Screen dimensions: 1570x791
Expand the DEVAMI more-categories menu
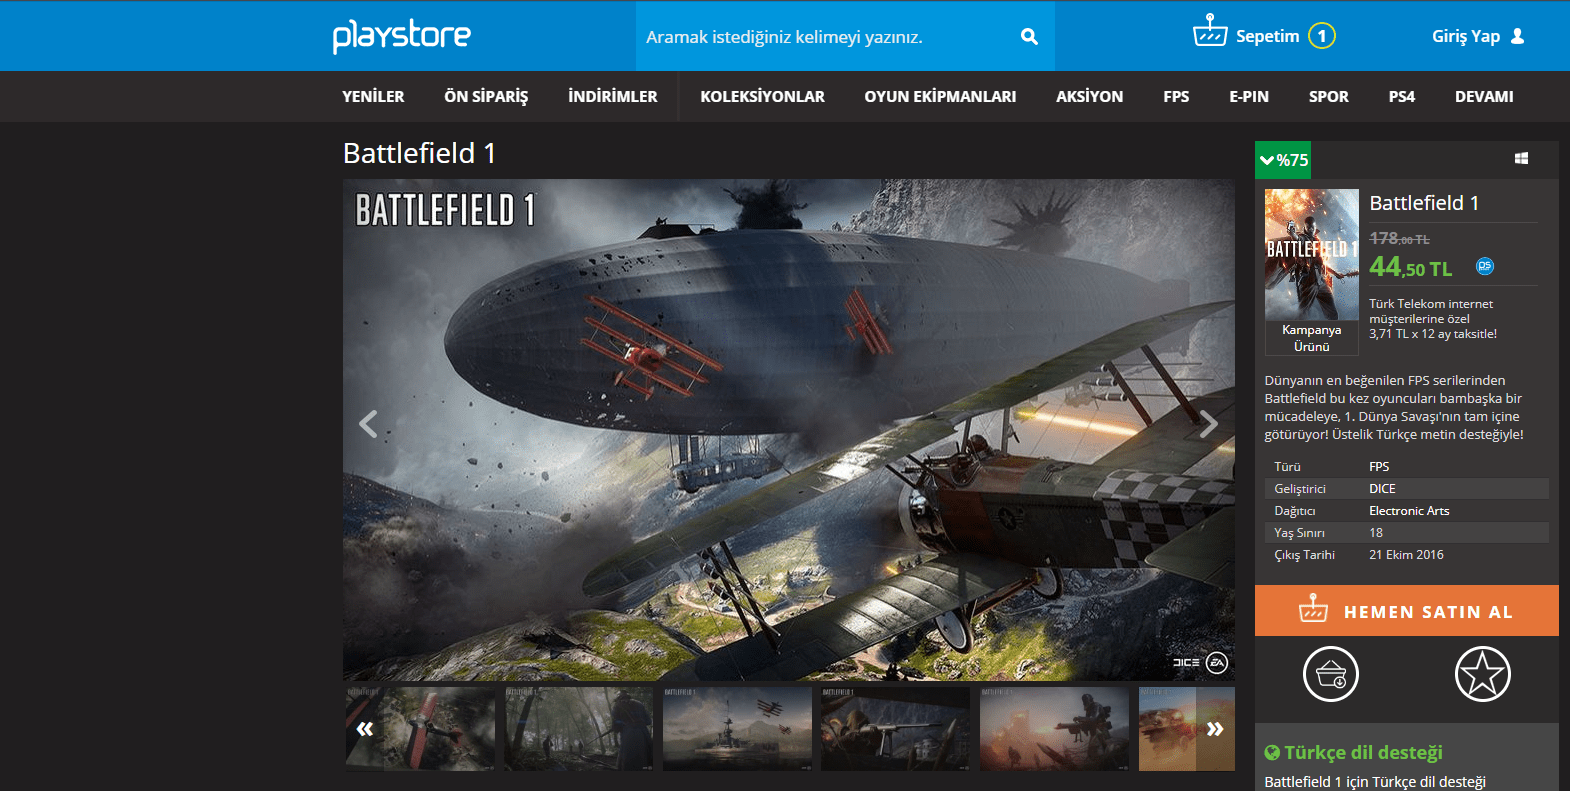(x=1484, y=97)
